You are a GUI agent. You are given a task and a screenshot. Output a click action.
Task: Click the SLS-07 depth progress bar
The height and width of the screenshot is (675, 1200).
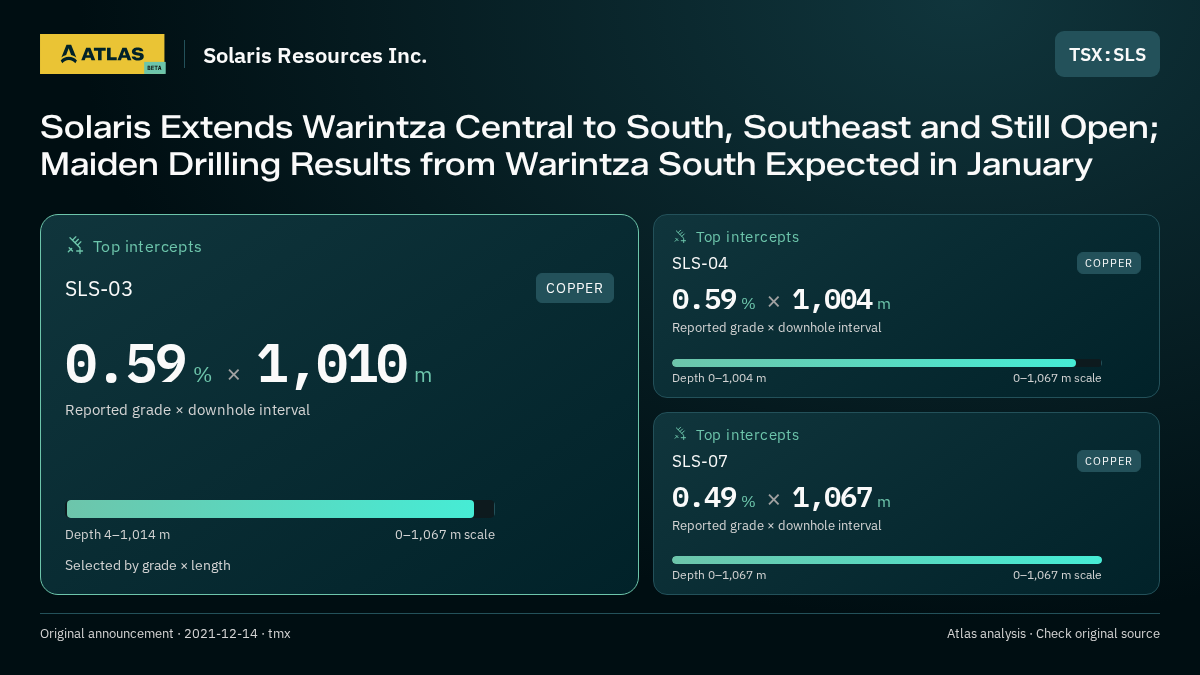tap(887, 560)
